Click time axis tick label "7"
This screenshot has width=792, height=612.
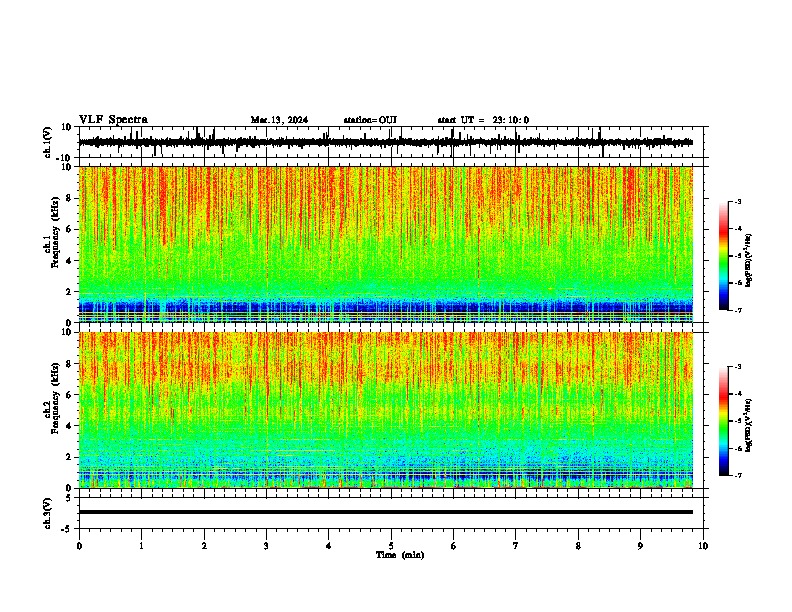516,546
